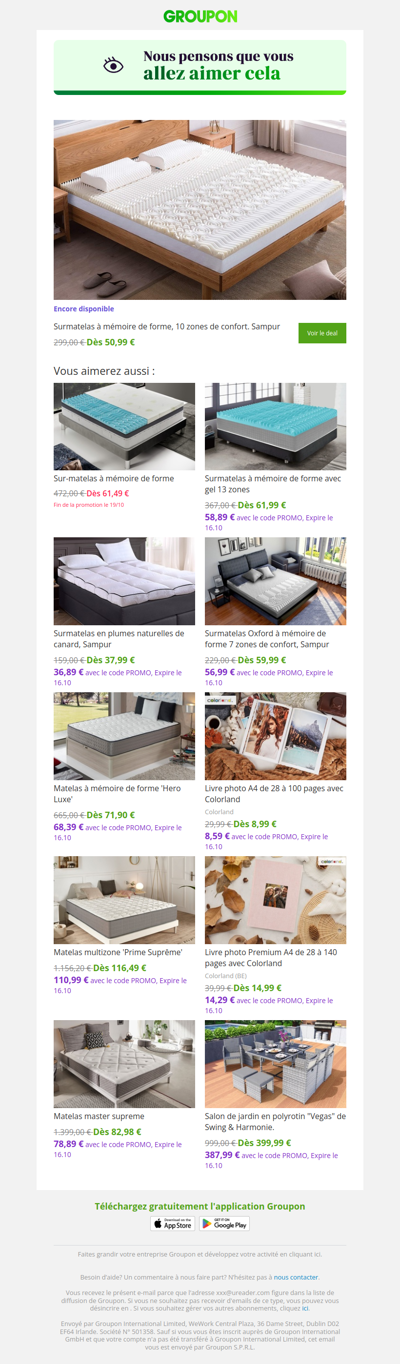Open the A4 photo book image
400x1364 pixels.
click(x=276, y=736)
